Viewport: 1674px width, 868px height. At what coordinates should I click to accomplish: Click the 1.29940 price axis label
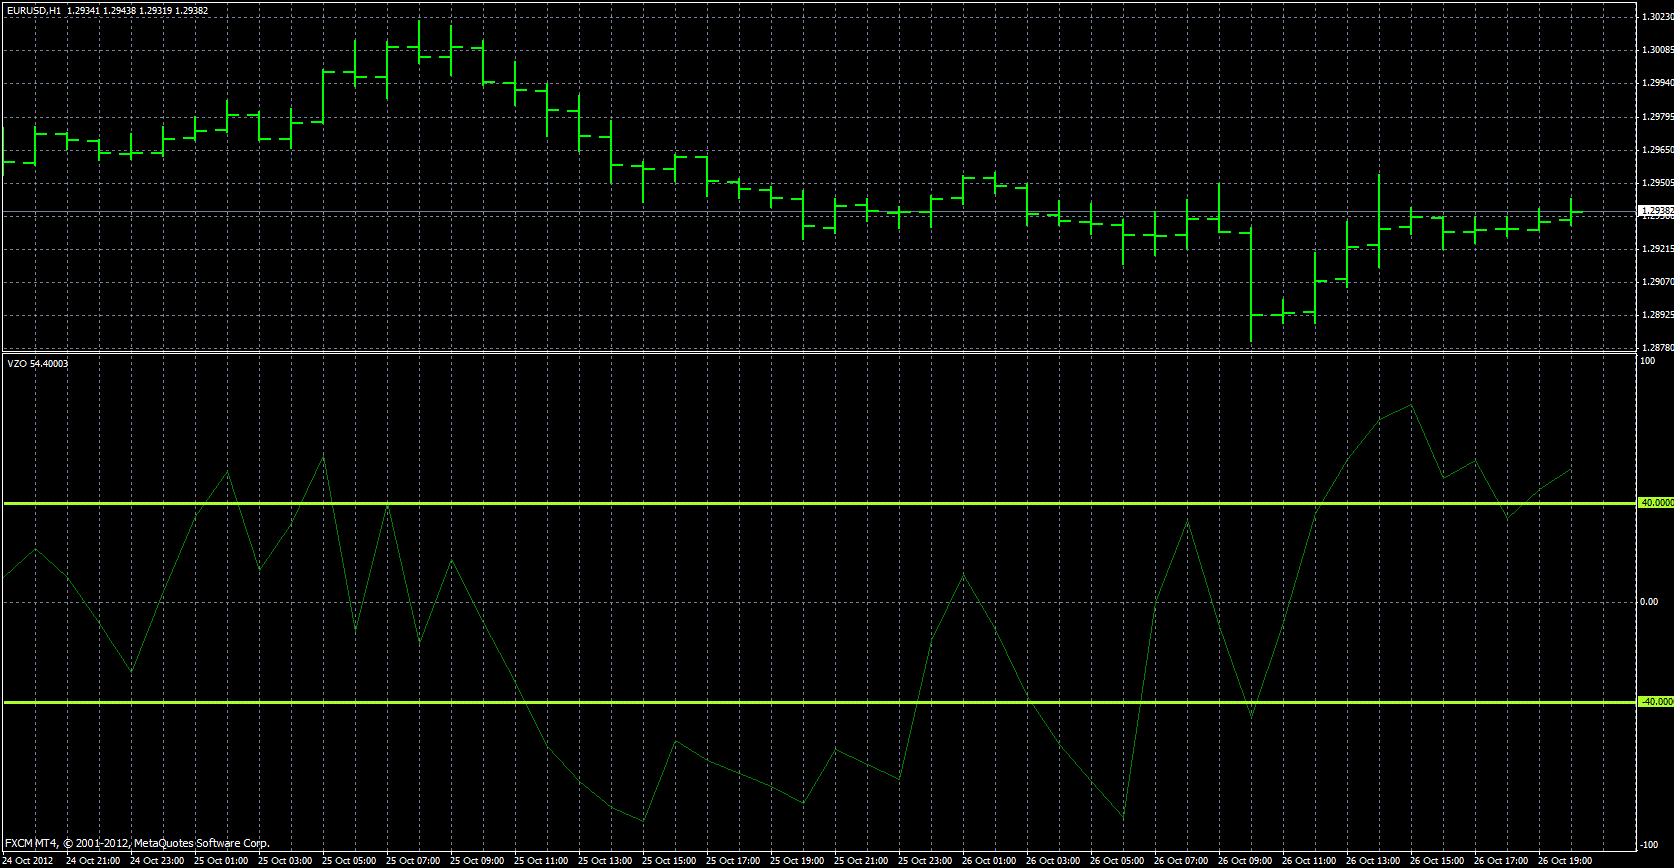coord(1658,83)
